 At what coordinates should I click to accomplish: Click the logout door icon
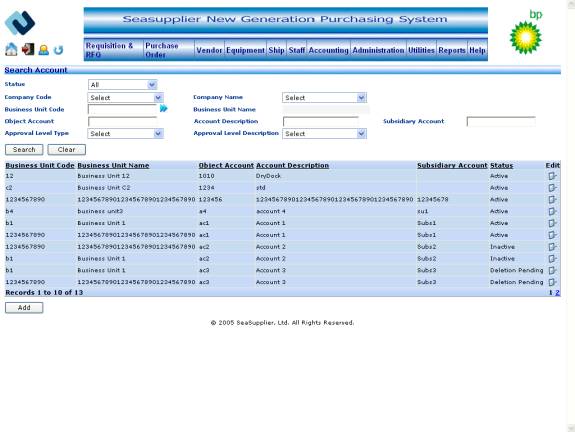[x=28, y=49]
